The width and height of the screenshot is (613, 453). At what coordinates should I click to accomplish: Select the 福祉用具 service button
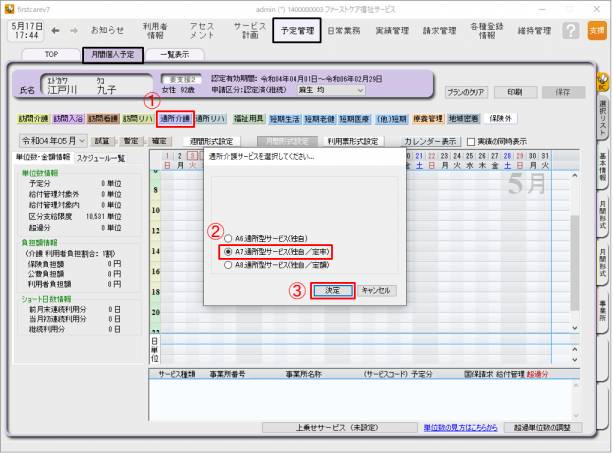click(248, 118)
